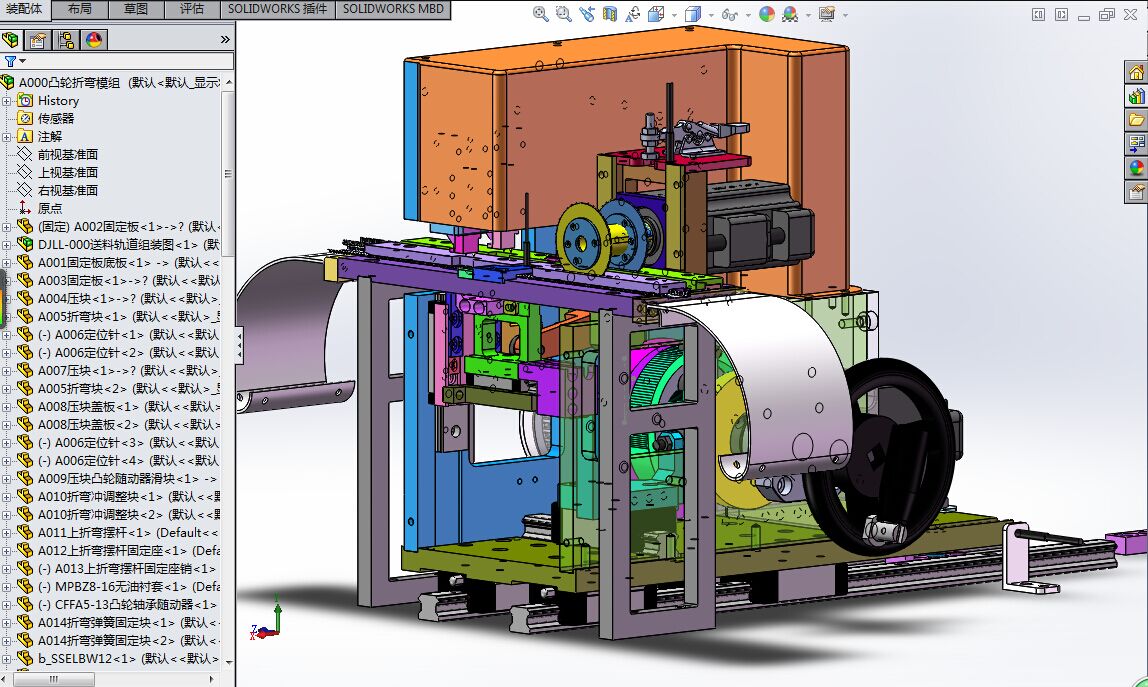
Task: Click the tile document left button
Action: [x=1038, y=15]
